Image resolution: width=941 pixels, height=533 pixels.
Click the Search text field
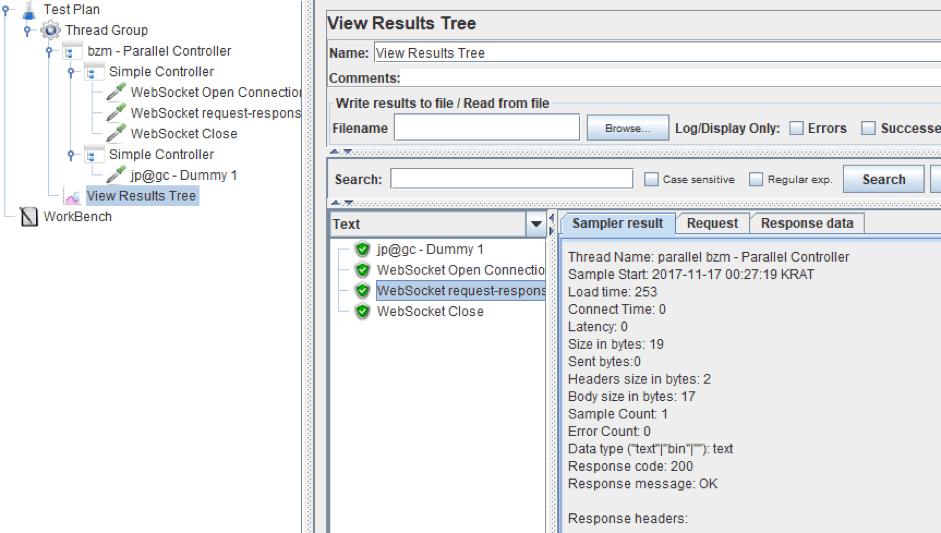[512, 178]
